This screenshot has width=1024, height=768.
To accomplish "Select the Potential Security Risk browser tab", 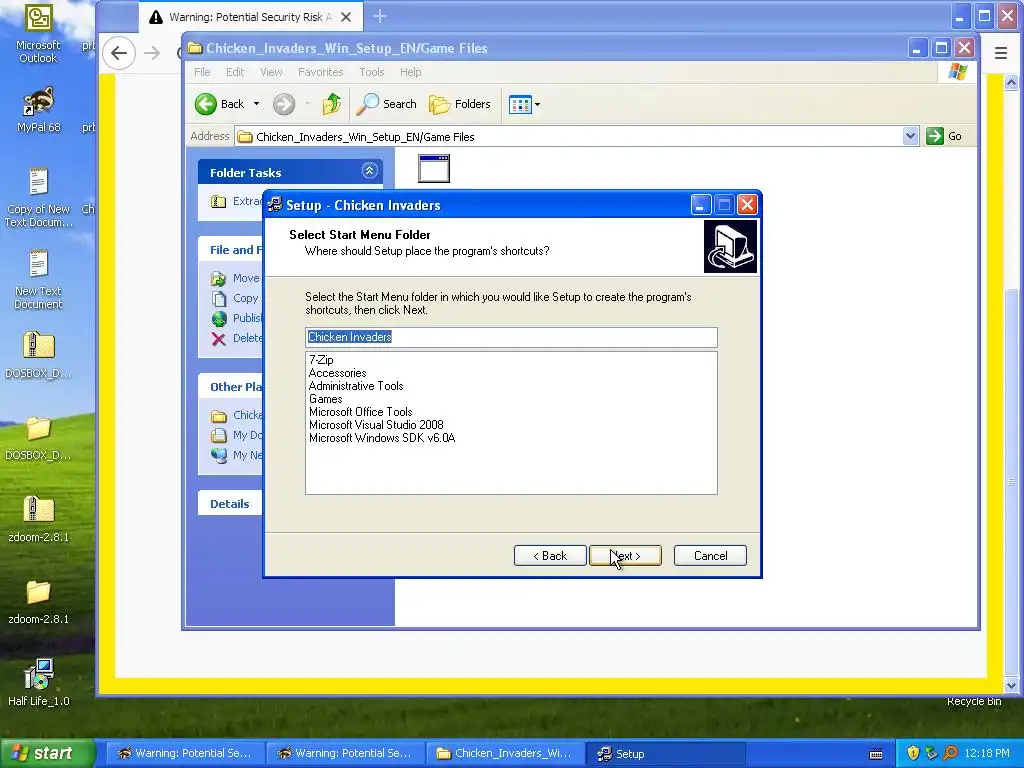I will click(250, 17).
